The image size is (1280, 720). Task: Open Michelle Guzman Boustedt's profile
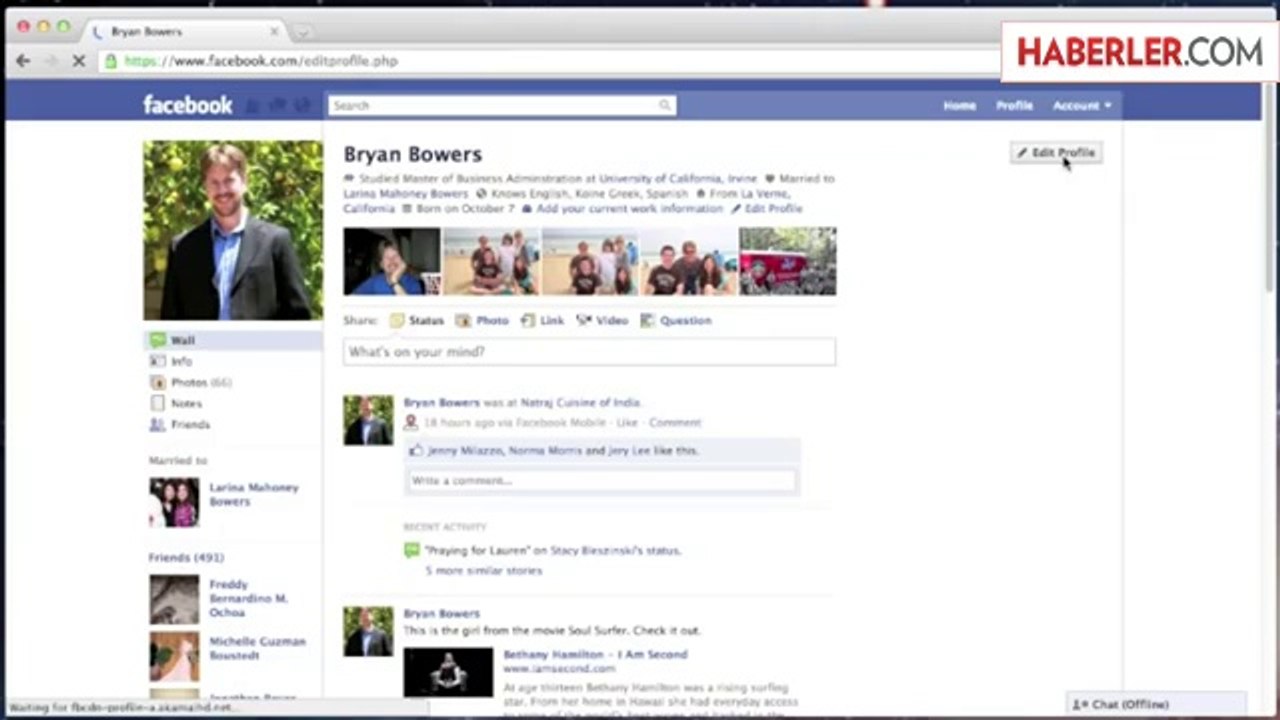click(x=257, y=648)
